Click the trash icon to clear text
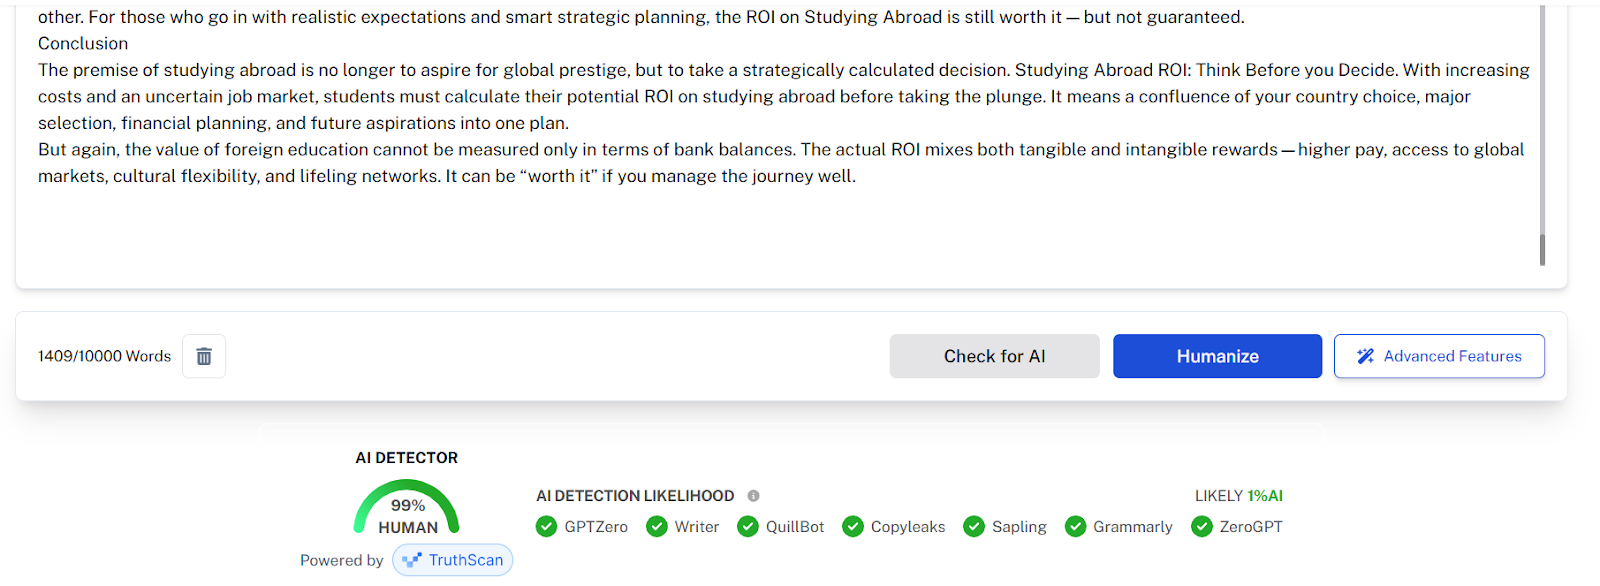1600x586 pixels. click(x=204, y=356)
